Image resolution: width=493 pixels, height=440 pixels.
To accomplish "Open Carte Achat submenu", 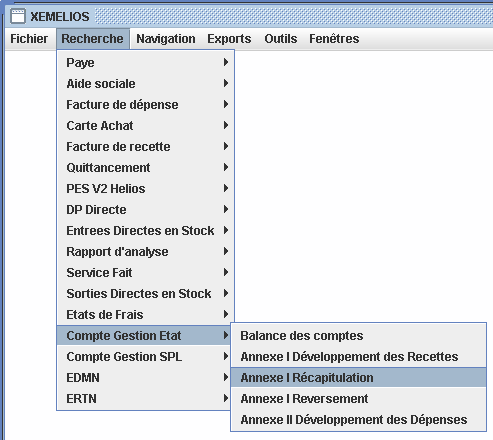I will [x=146, y=126].
